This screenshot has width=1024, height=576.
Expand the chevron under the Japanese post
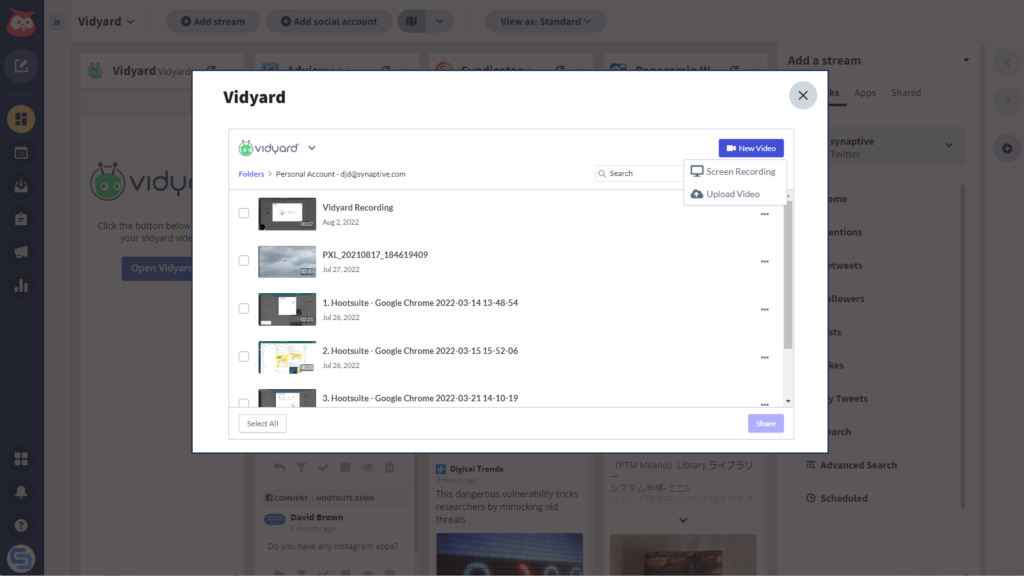tap(683, 520)
